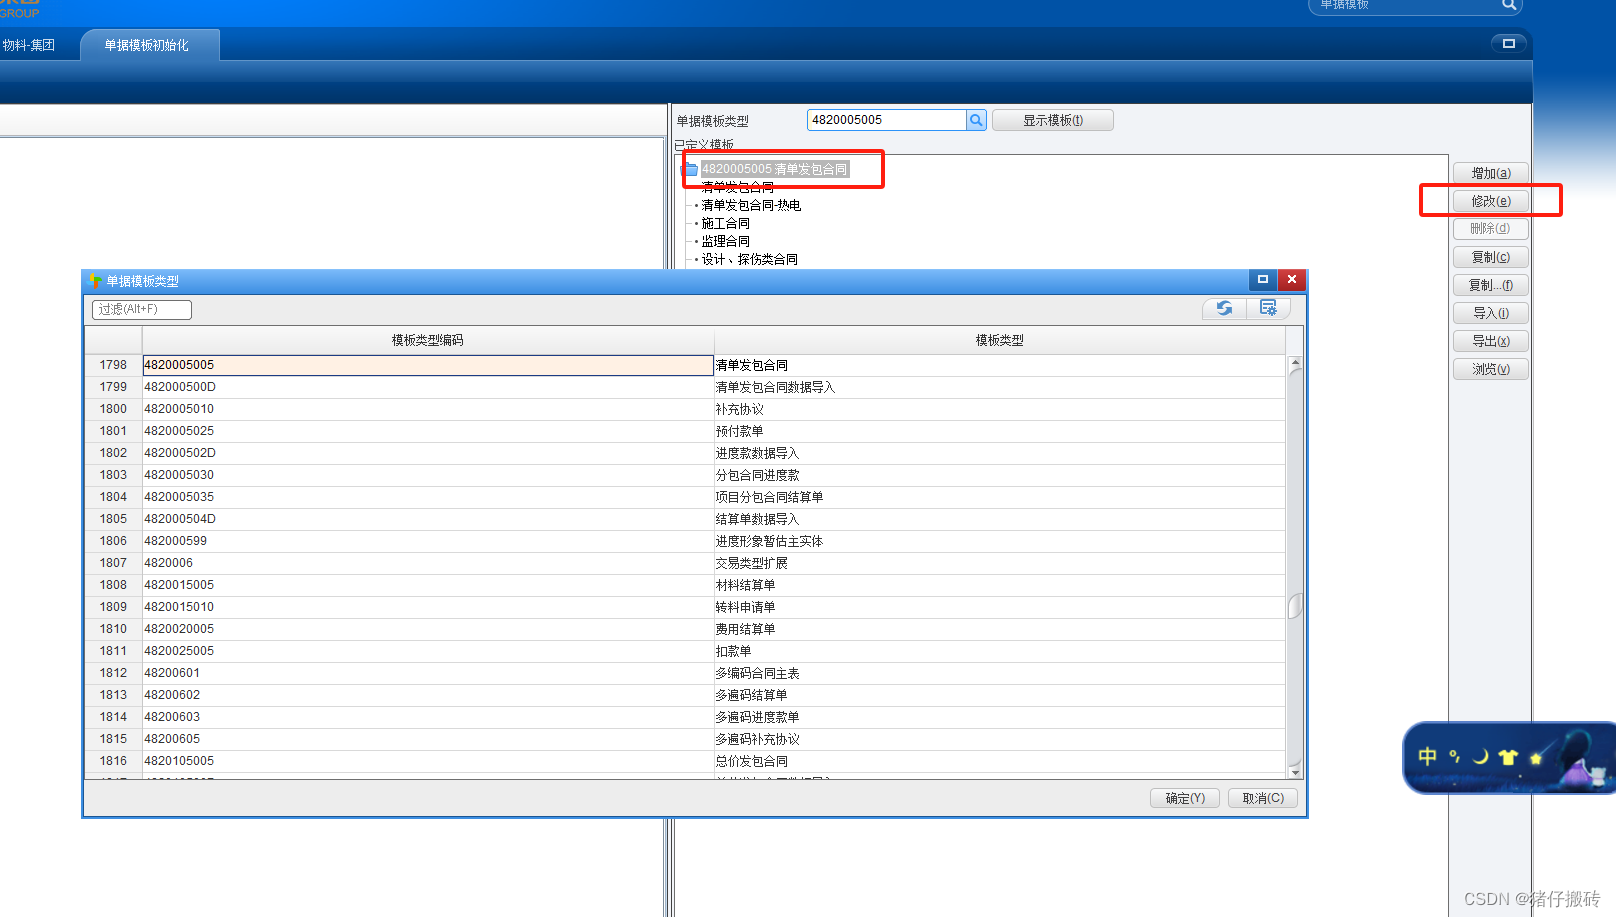Click the 增加(a) button on the right
Screen dimensions: 1616x917
tap(1490, 172)
